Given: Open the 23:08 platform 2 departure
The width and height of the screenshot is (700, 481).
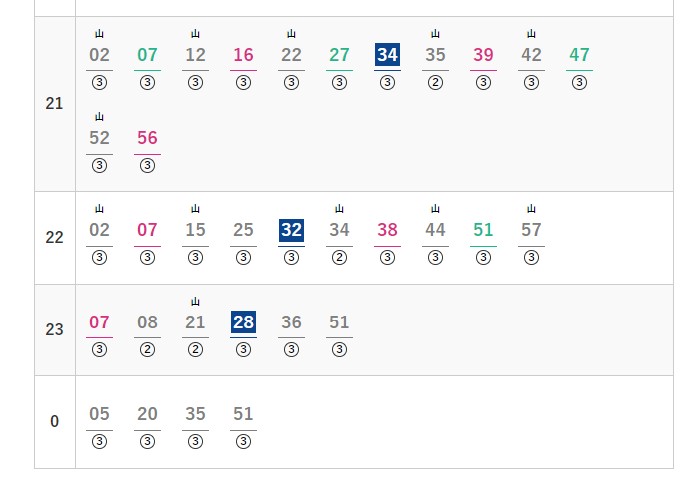Looking at the screenshot, I should 147,322.
